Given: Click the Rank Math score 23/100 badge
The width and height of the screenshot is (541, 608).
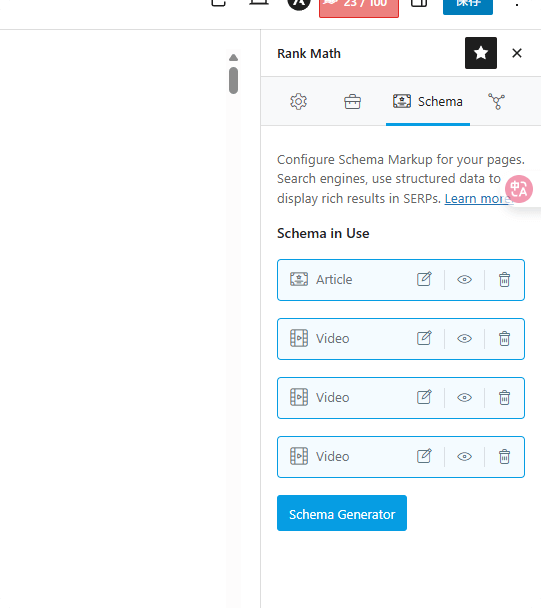Looking at the screenshot, I should click(x=359, y=6).
